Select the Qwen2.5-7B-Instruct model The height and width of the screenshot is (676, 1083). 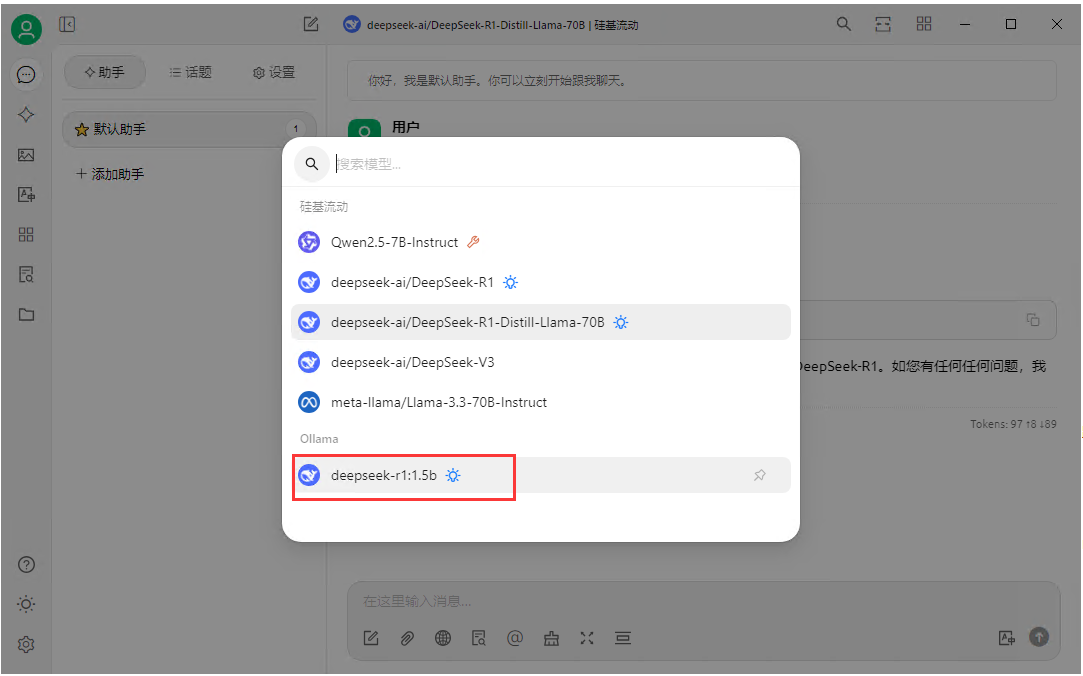tap(541, 242)
